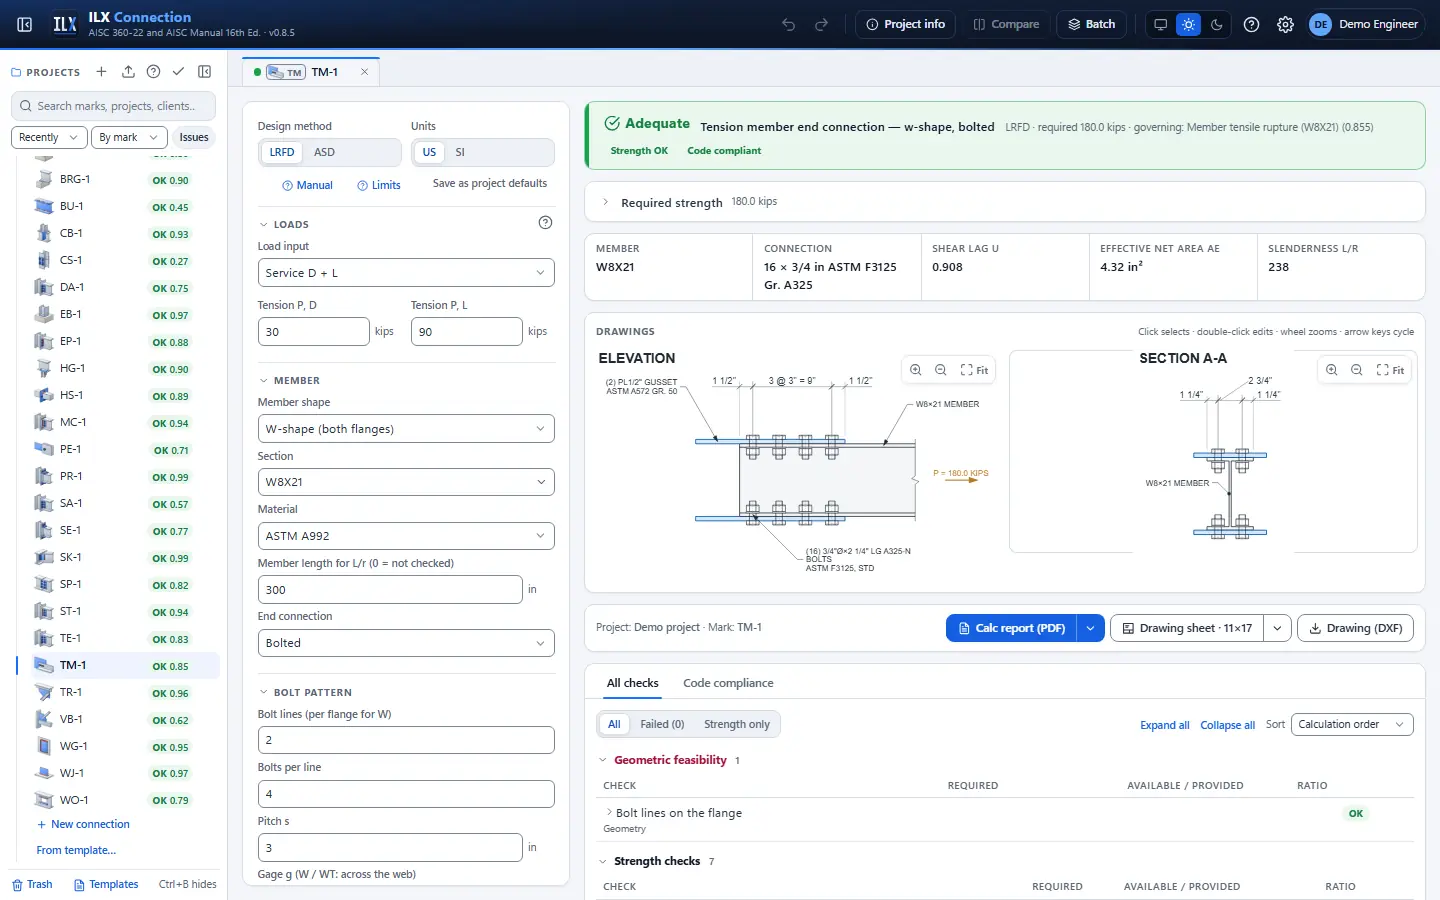Show All checks filter pill
Screen dimensions: 1440x900
click(x=614, y=724)
